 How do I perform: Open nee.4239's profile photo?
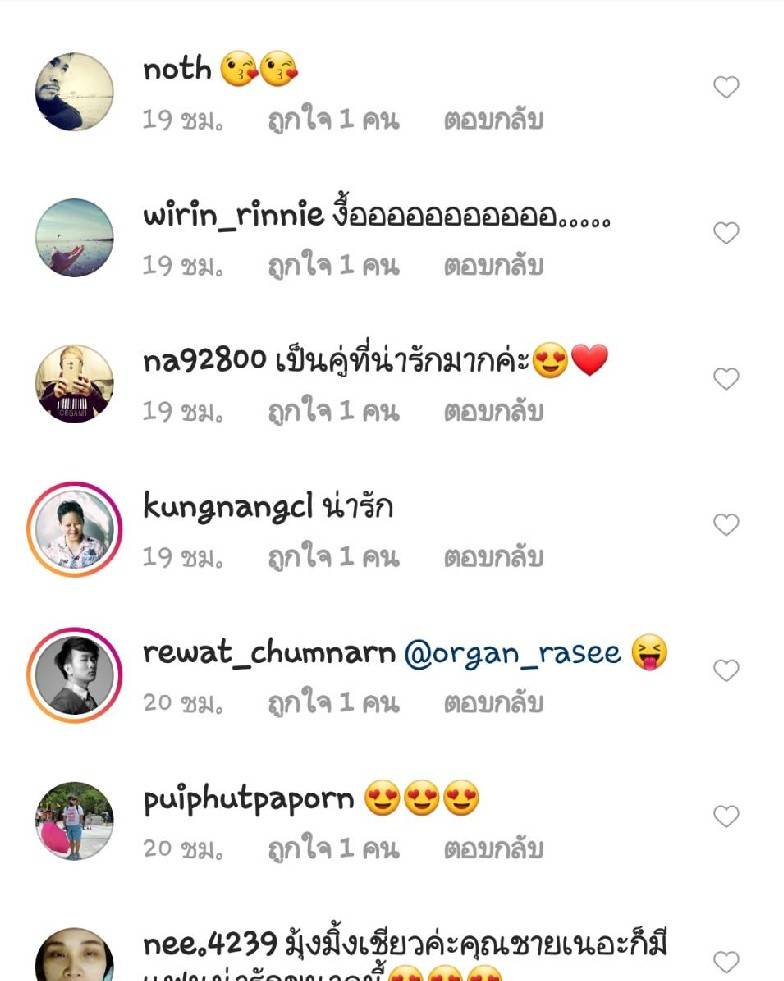[74, 955]
